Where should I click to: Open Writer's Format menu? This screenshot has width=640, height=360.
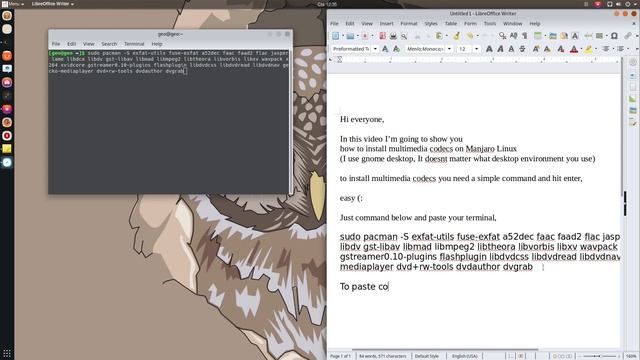point(409,24)
